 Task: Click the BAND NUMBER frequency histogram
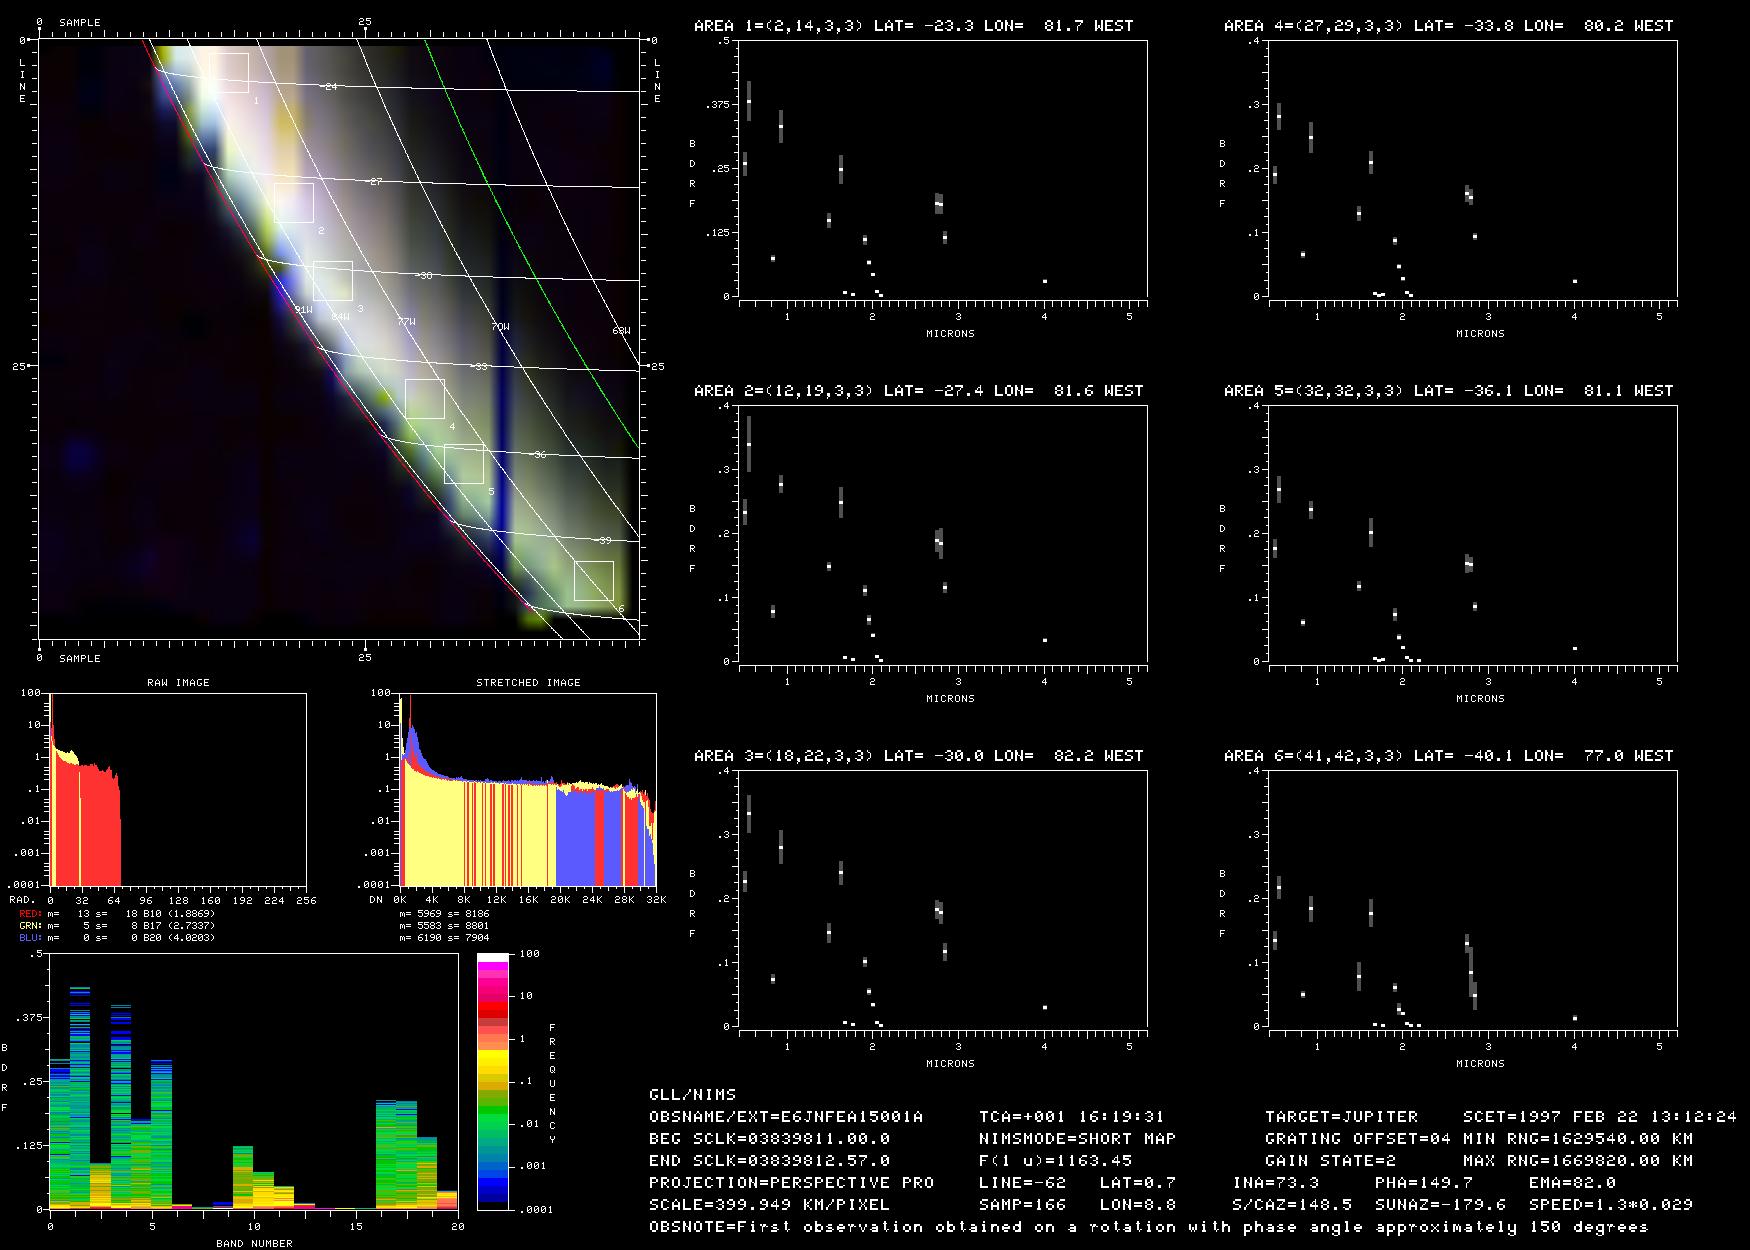coord(253,1081)
